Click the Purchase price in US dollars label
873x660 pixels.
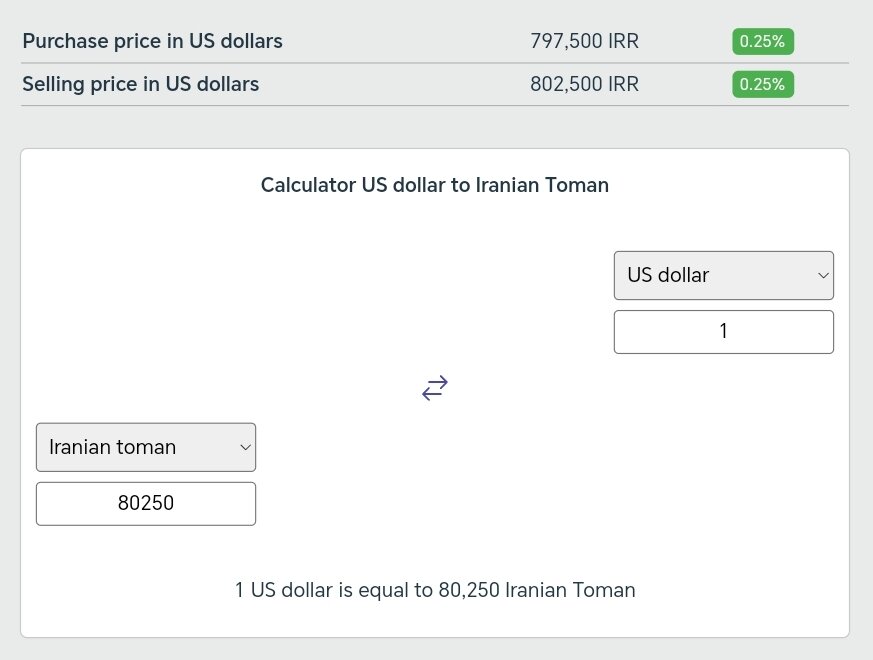point(152,41)
